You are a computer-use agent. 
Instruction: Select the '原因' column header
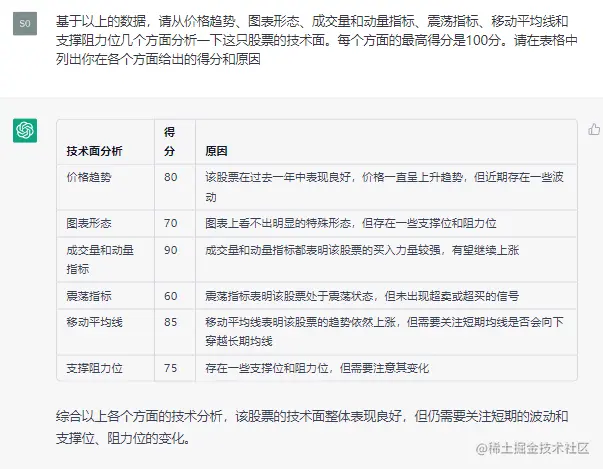[x=216, y=151]
